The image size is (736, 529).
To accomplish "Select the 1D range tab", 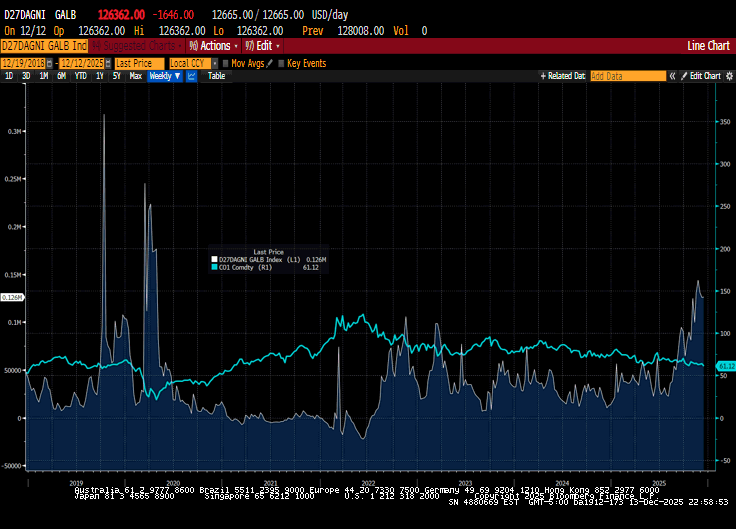I will (9, 76).
